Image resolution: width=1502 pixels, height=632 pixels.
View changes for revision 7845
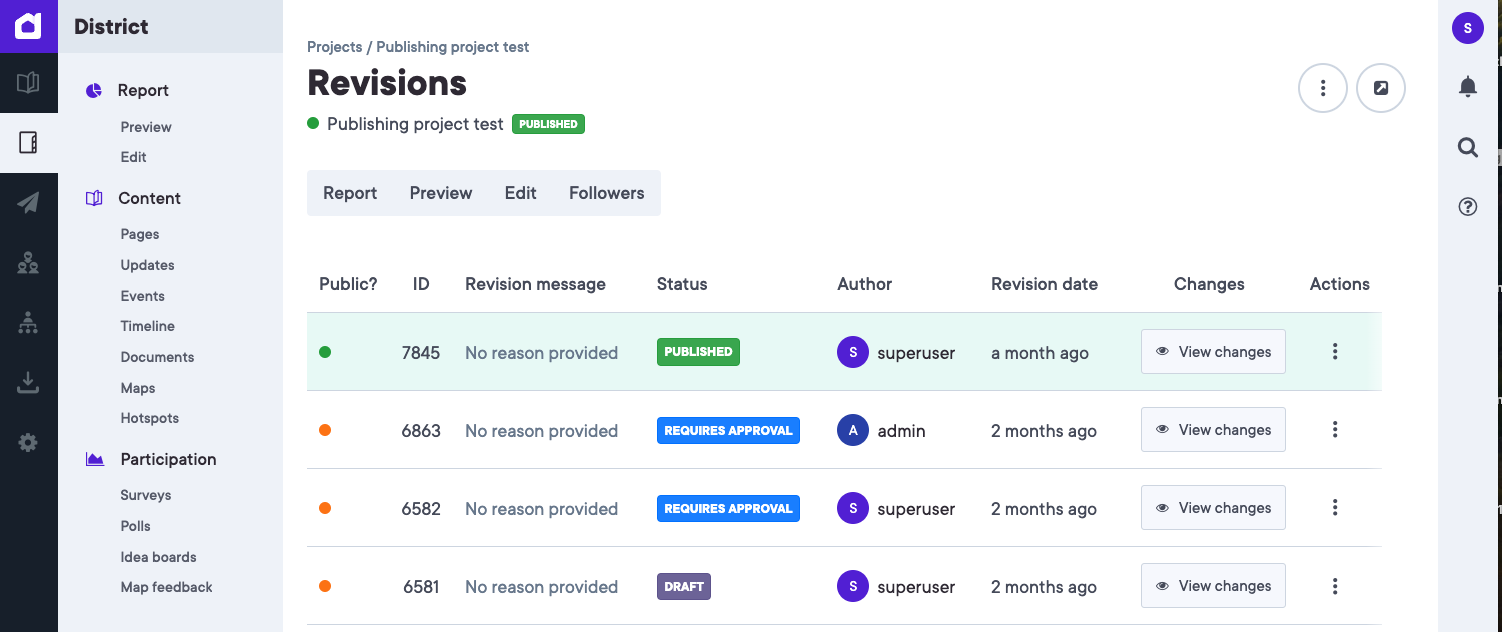coord(1212,352)
